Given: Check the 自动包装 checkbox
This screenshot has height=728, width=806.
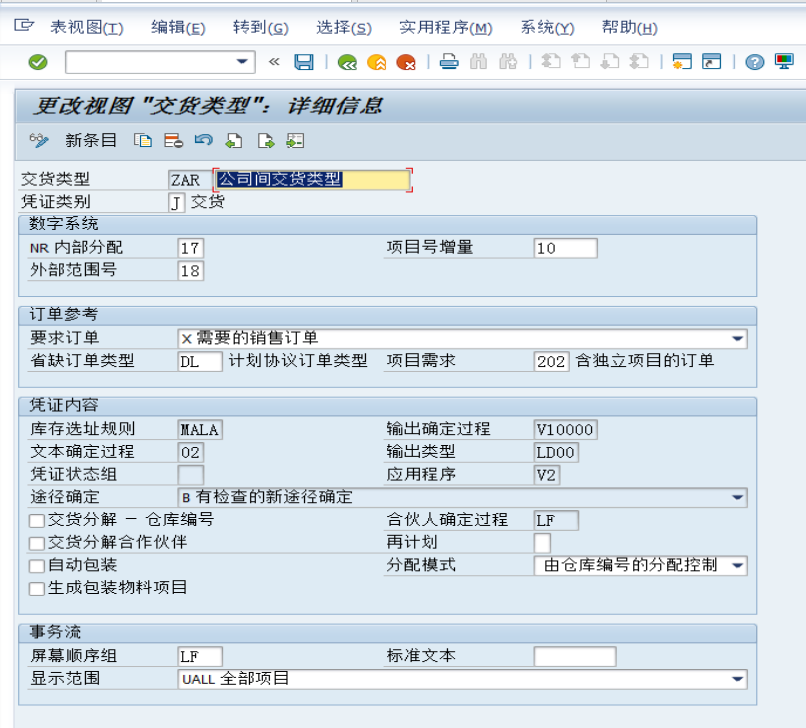Looking at the screenshot, I should [x=36, y=566].
